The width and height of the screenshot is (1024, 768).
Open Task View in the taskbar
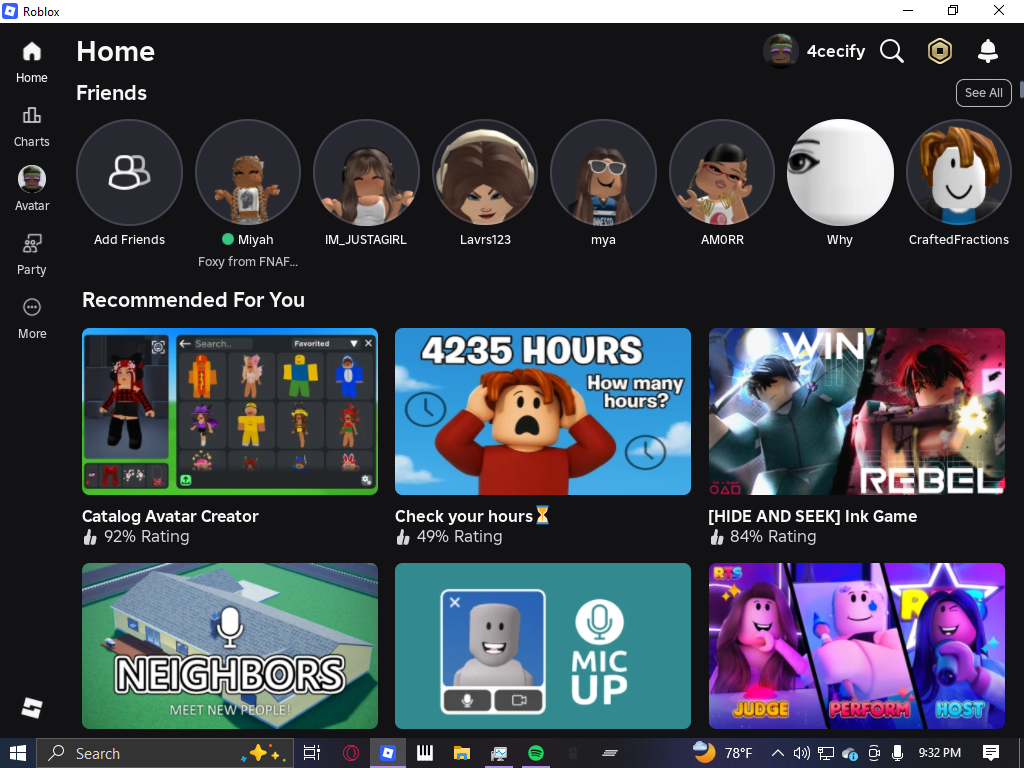coord(312,753)
